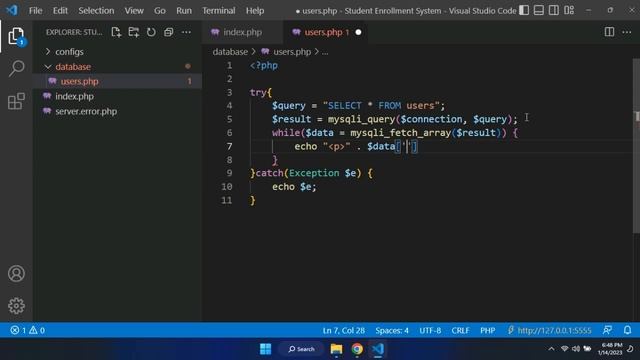Click the http://127.0.0.1:5555 server link

point(549,330)
